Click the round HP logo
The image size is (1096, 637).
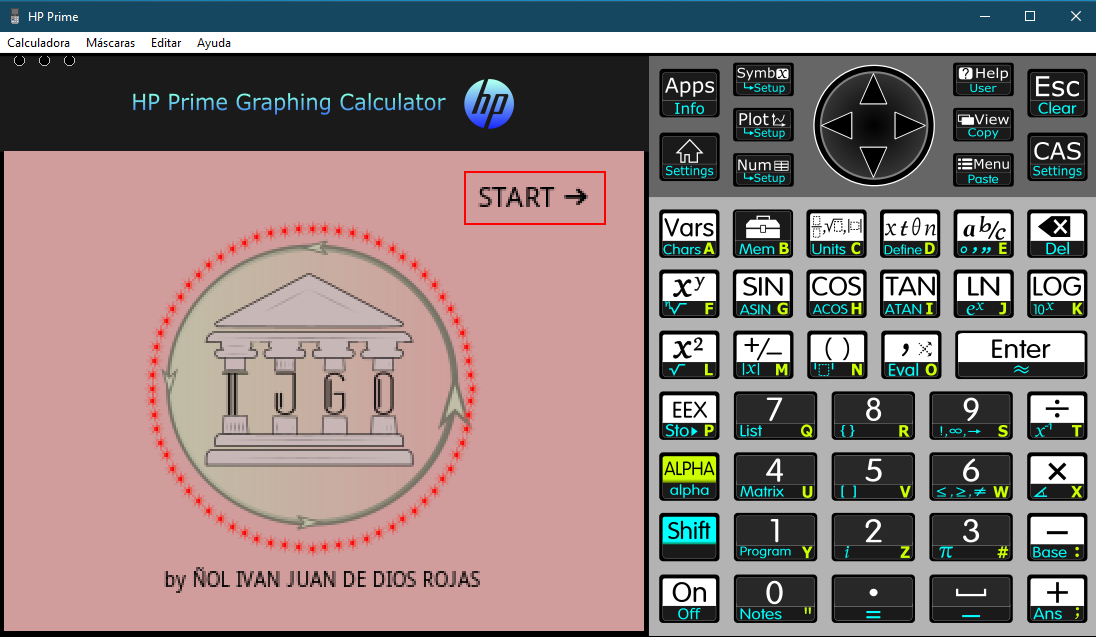point(489,104)
